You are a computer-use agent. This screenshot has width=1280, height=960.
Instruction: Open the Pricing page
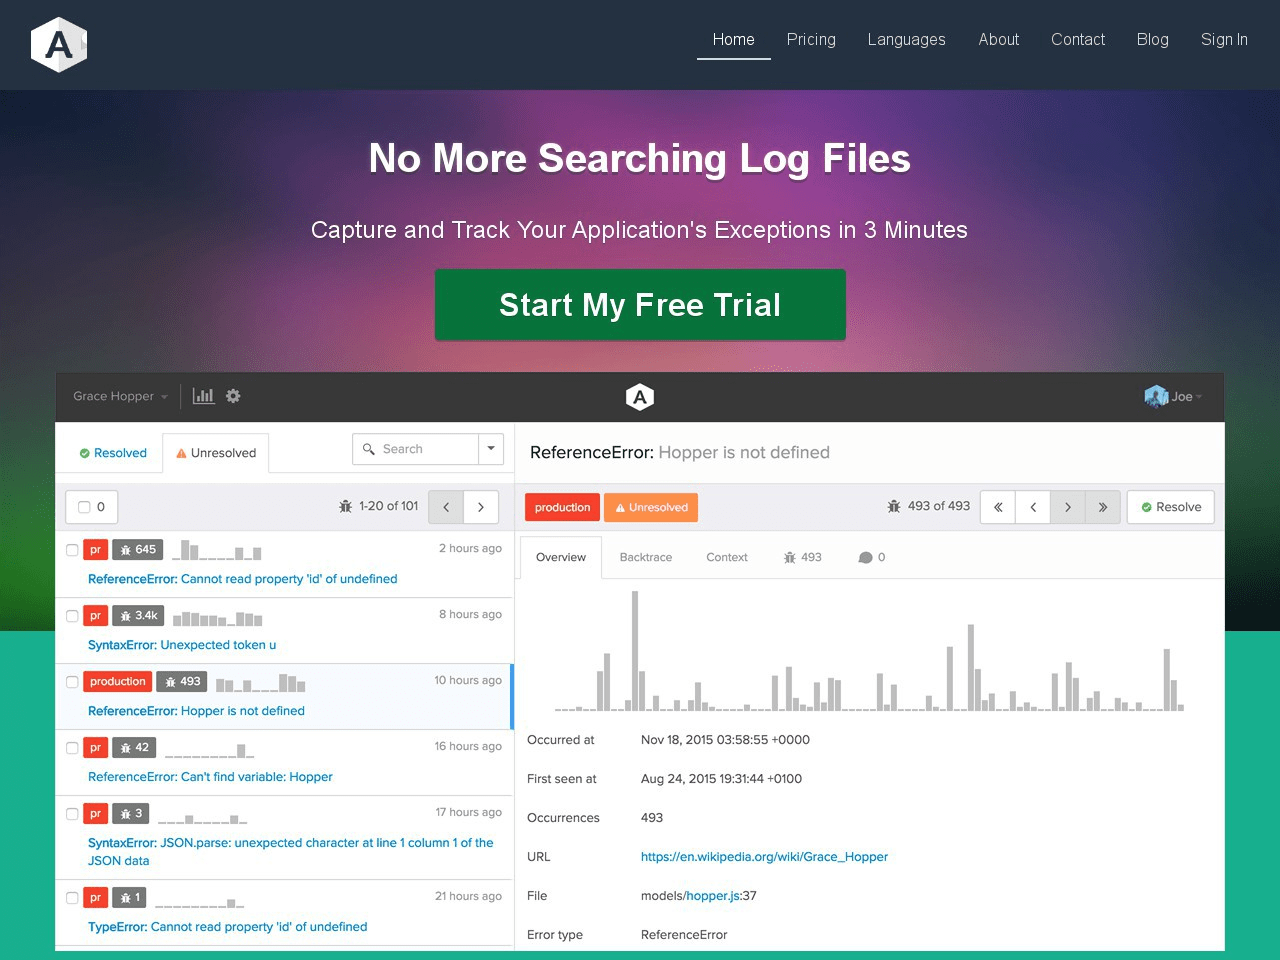(x=811, y=39)
